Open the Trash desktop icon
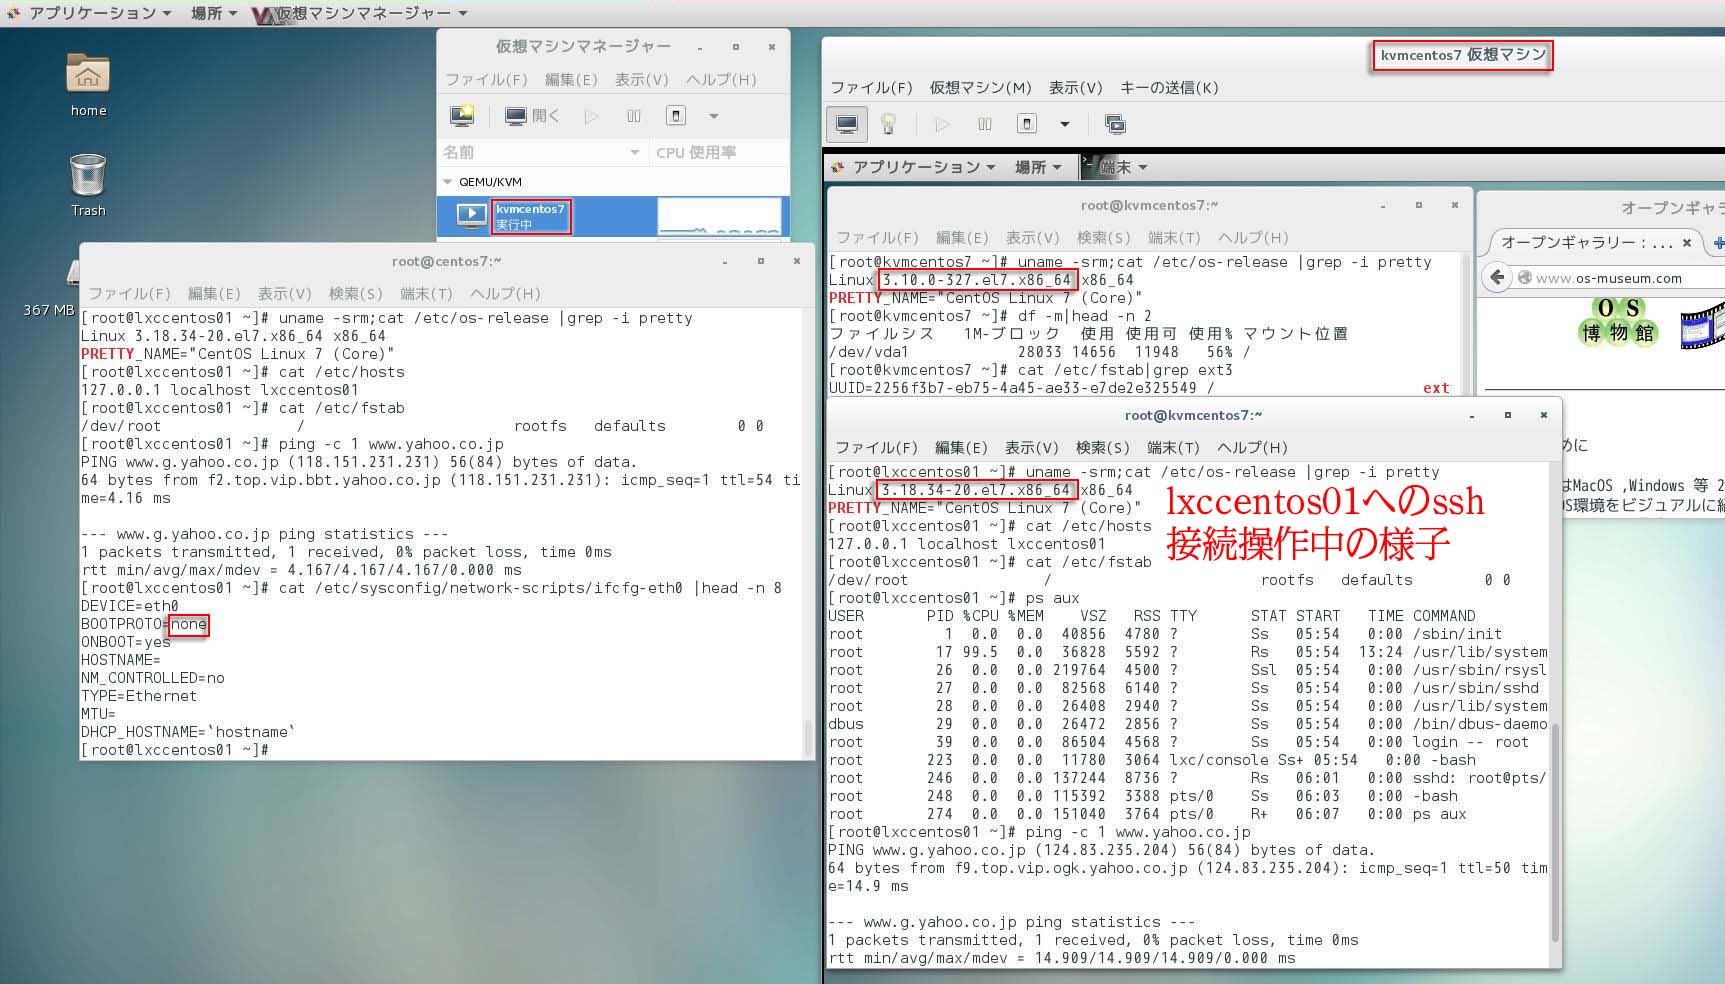 (x=88, y=185)
